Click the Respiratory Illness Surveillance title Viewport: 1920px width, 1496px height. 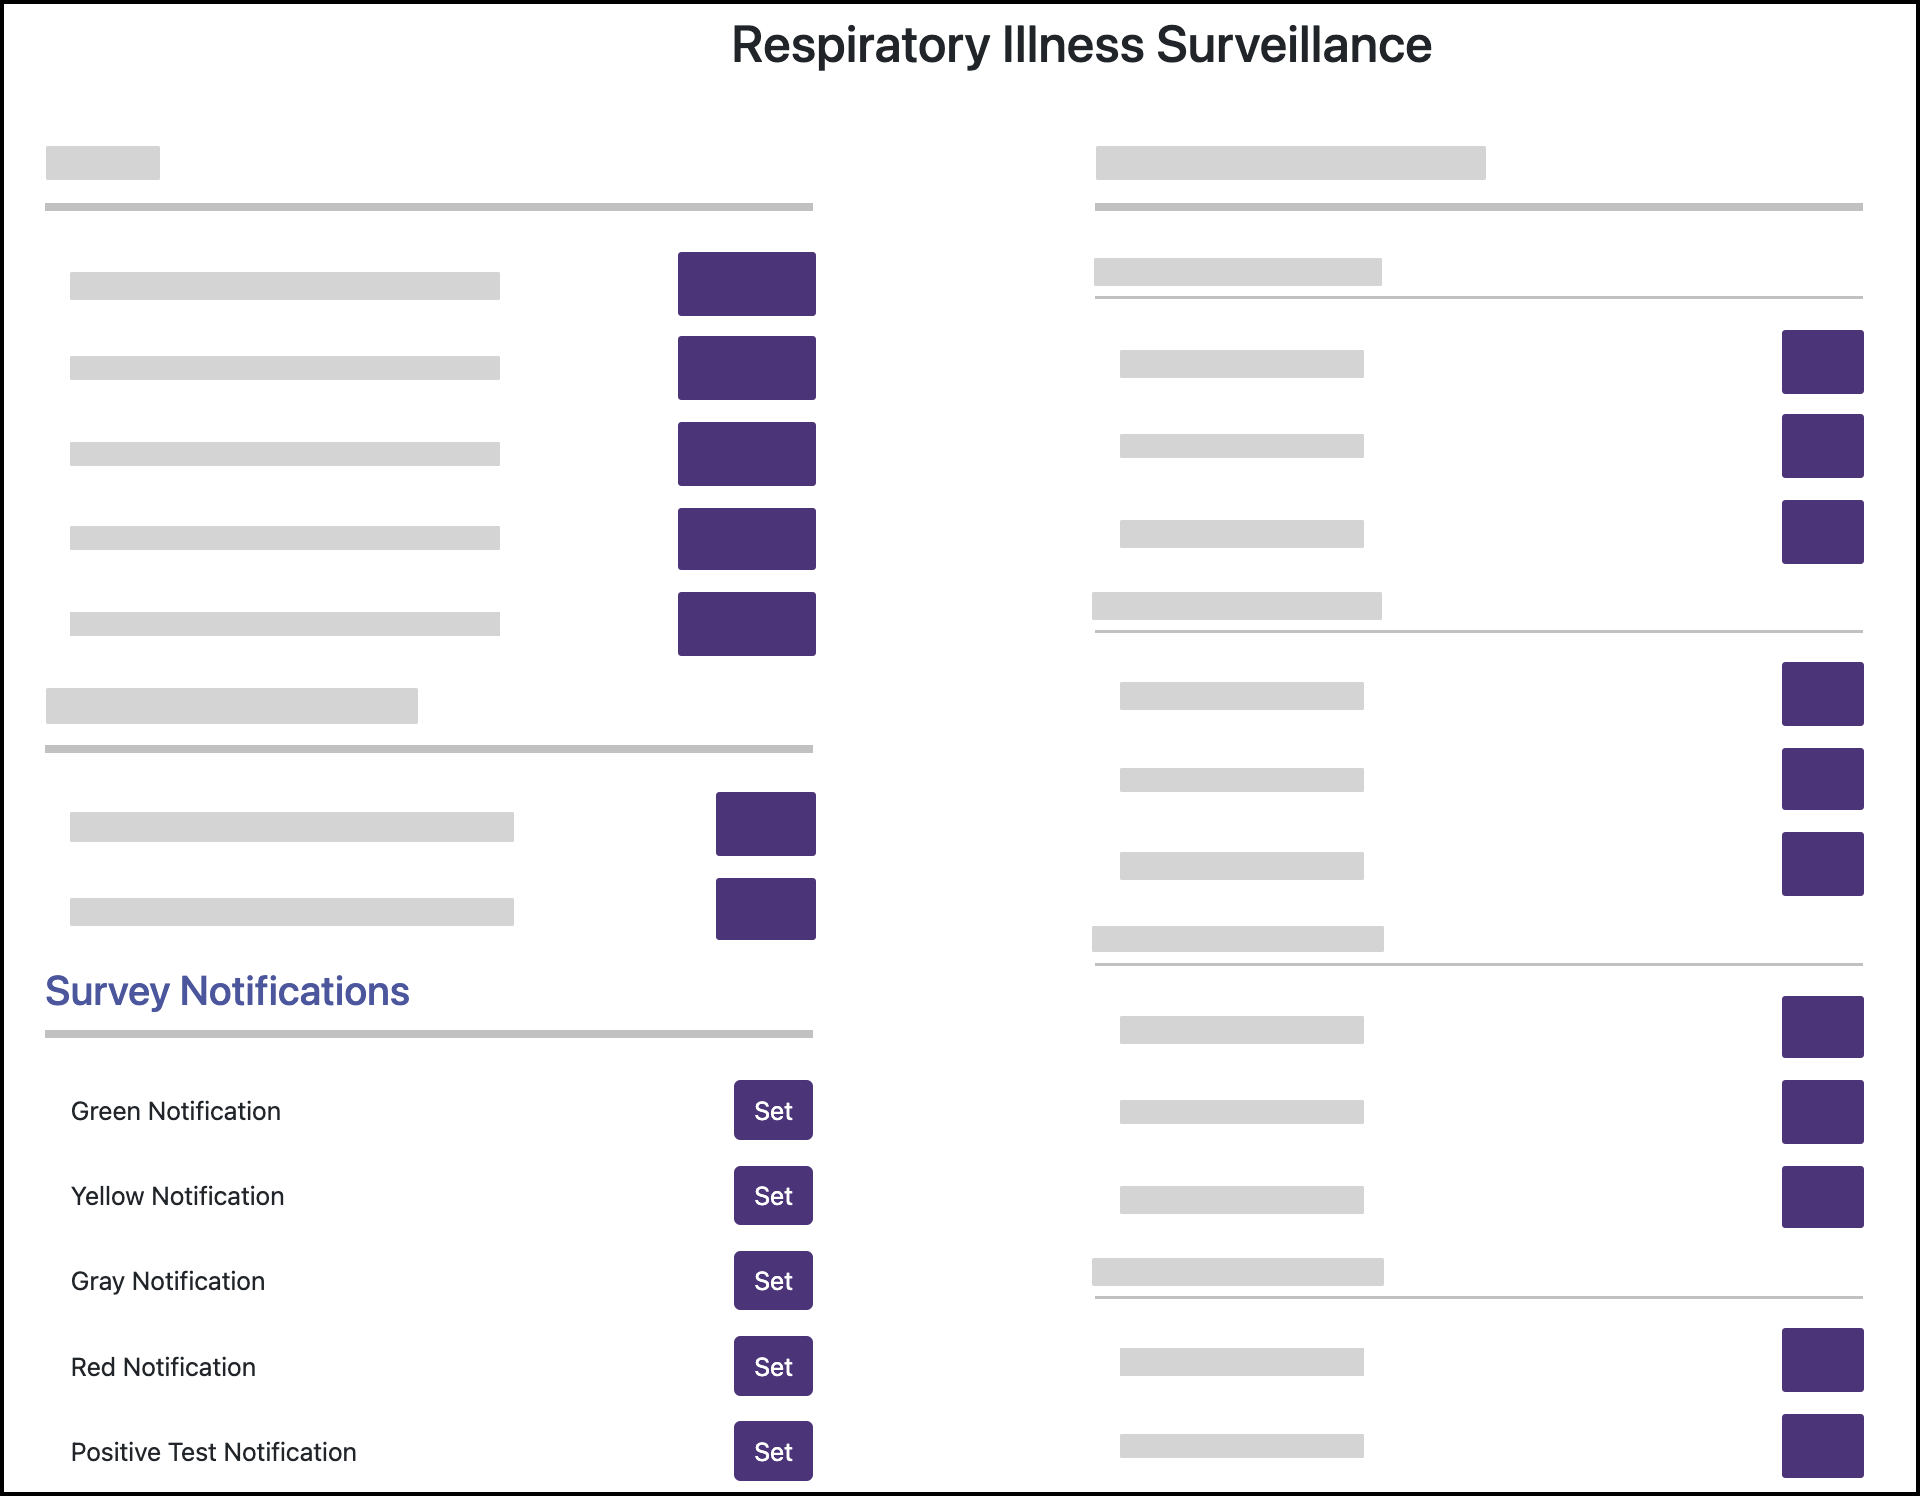tap(1081, 45)
